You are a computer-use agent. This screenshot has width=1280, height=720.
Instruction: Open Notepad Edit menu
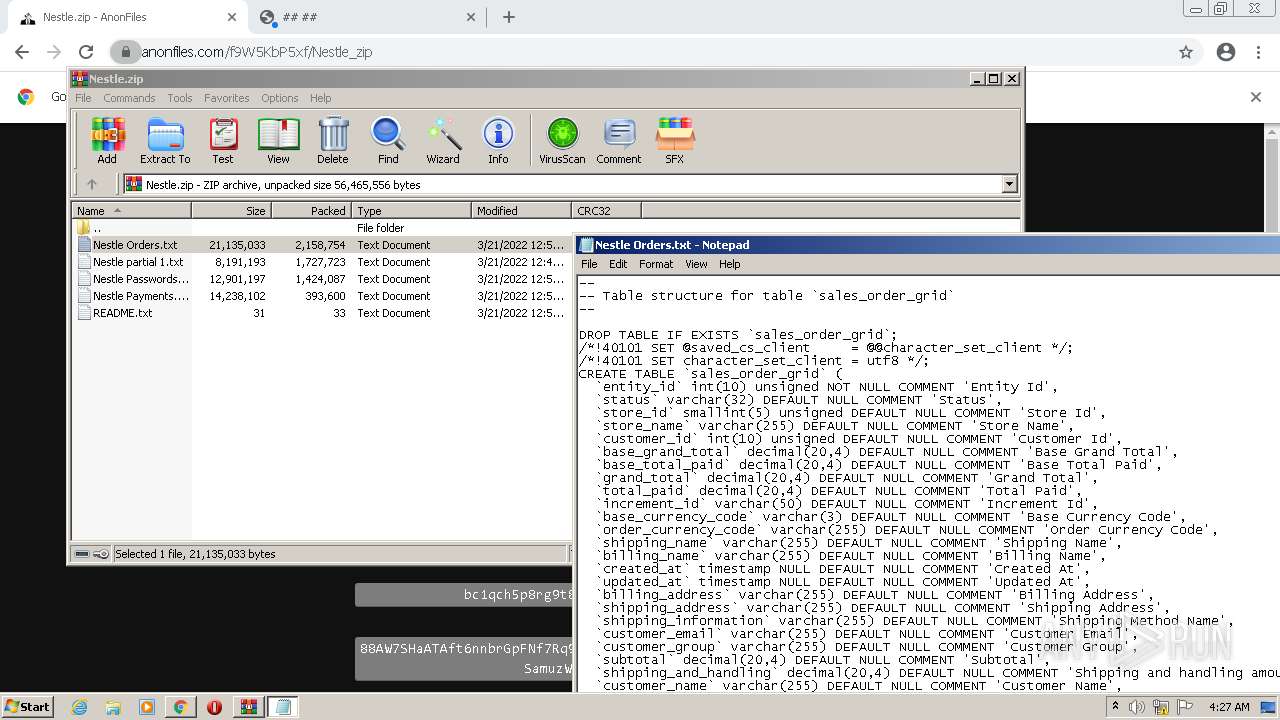tap(618, 264)
